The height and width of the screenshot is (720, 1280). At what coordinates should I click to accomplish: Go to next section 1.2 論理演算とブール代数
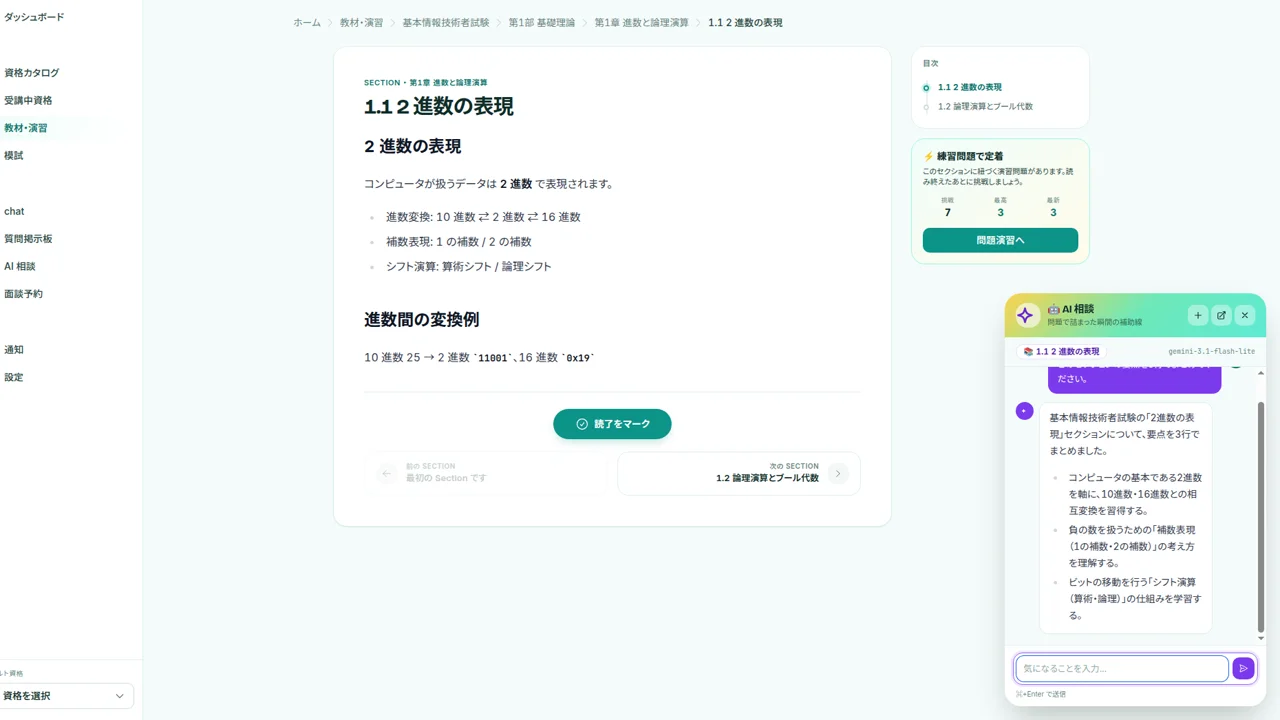click(739, 473)
